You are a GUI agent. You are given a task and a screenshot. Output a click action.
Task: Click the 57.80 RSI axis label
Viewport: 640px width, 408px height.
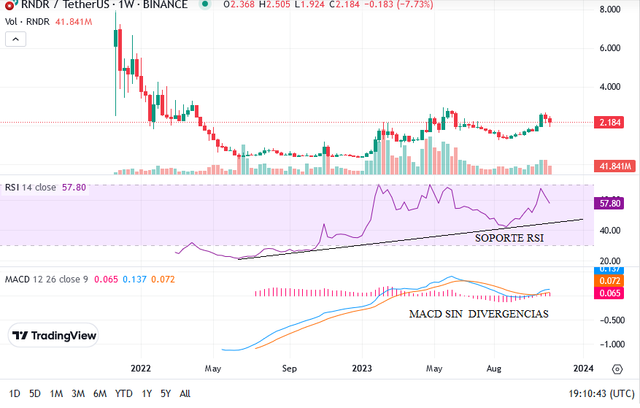click(609, 203)
